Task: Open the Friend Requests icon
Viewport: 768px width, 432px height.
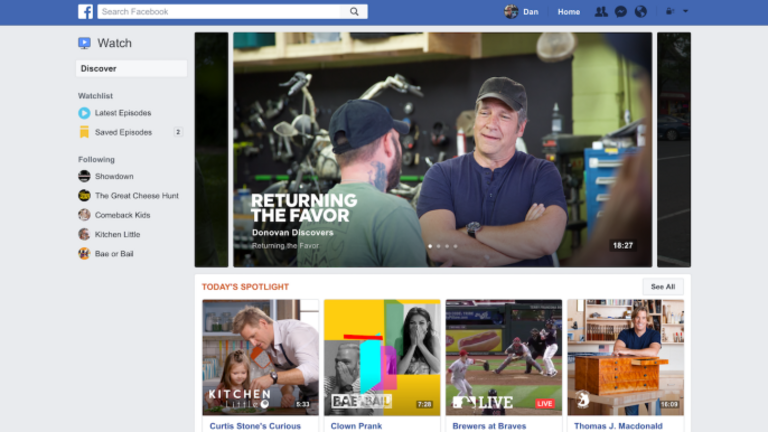Action: tap(601, 12)
